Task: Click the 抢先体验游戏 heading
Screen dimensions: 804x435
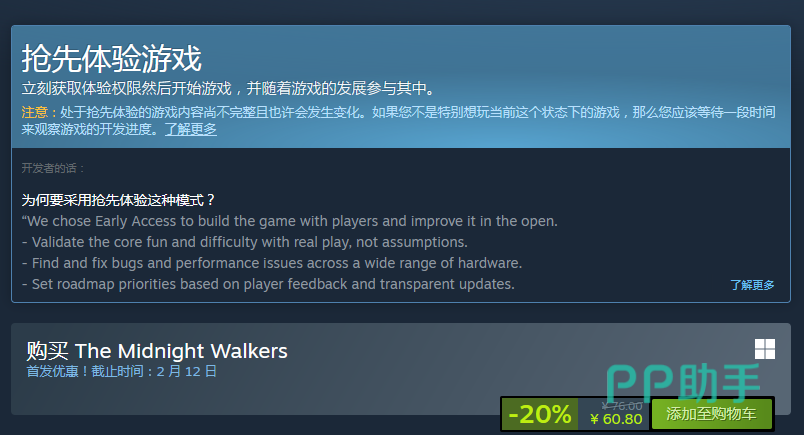Action: point(111,58)
